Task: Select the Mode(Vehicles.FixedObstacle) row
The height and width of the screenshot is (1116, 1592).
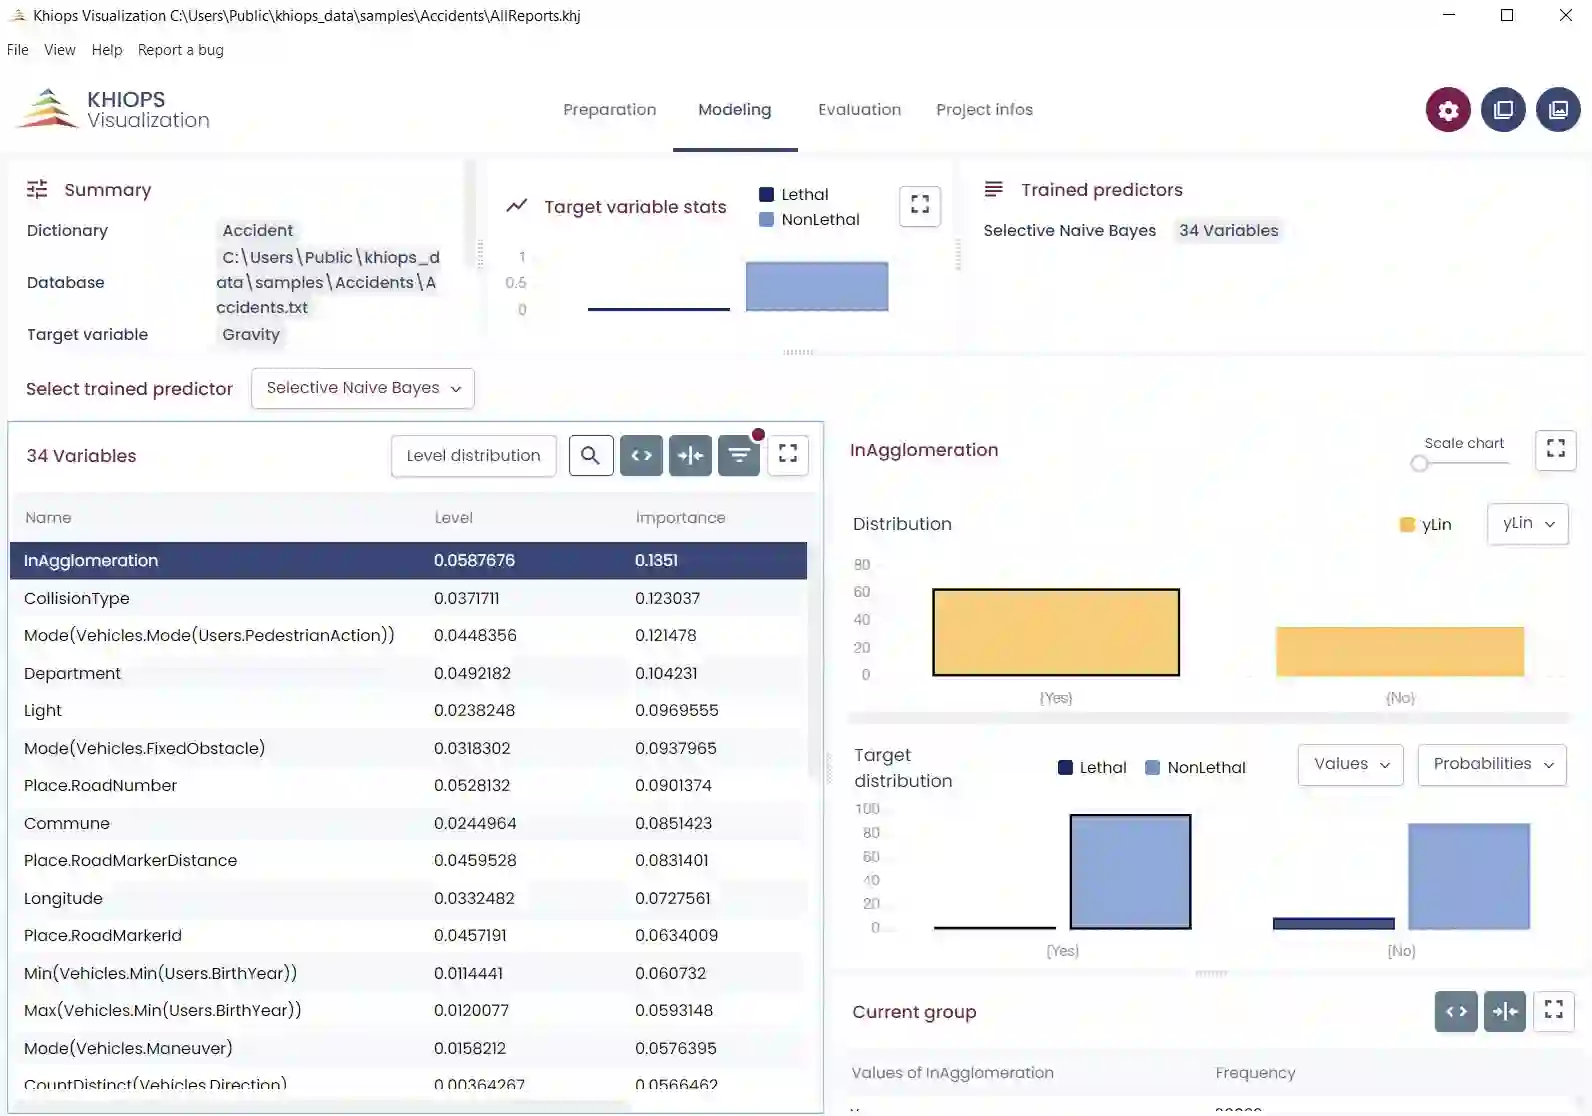Action: tap(408, 748)
